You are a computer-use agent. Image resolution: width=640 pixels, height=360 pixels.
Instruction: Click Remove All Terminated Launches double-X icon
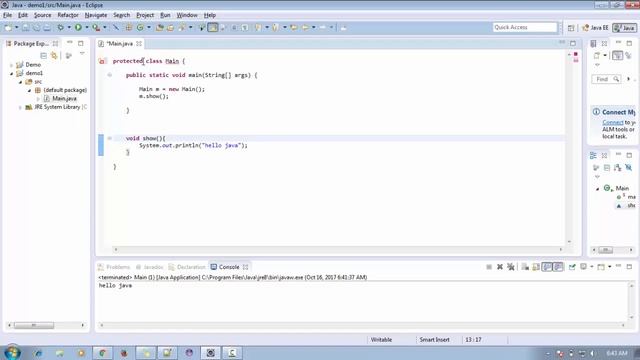(511, 267)
